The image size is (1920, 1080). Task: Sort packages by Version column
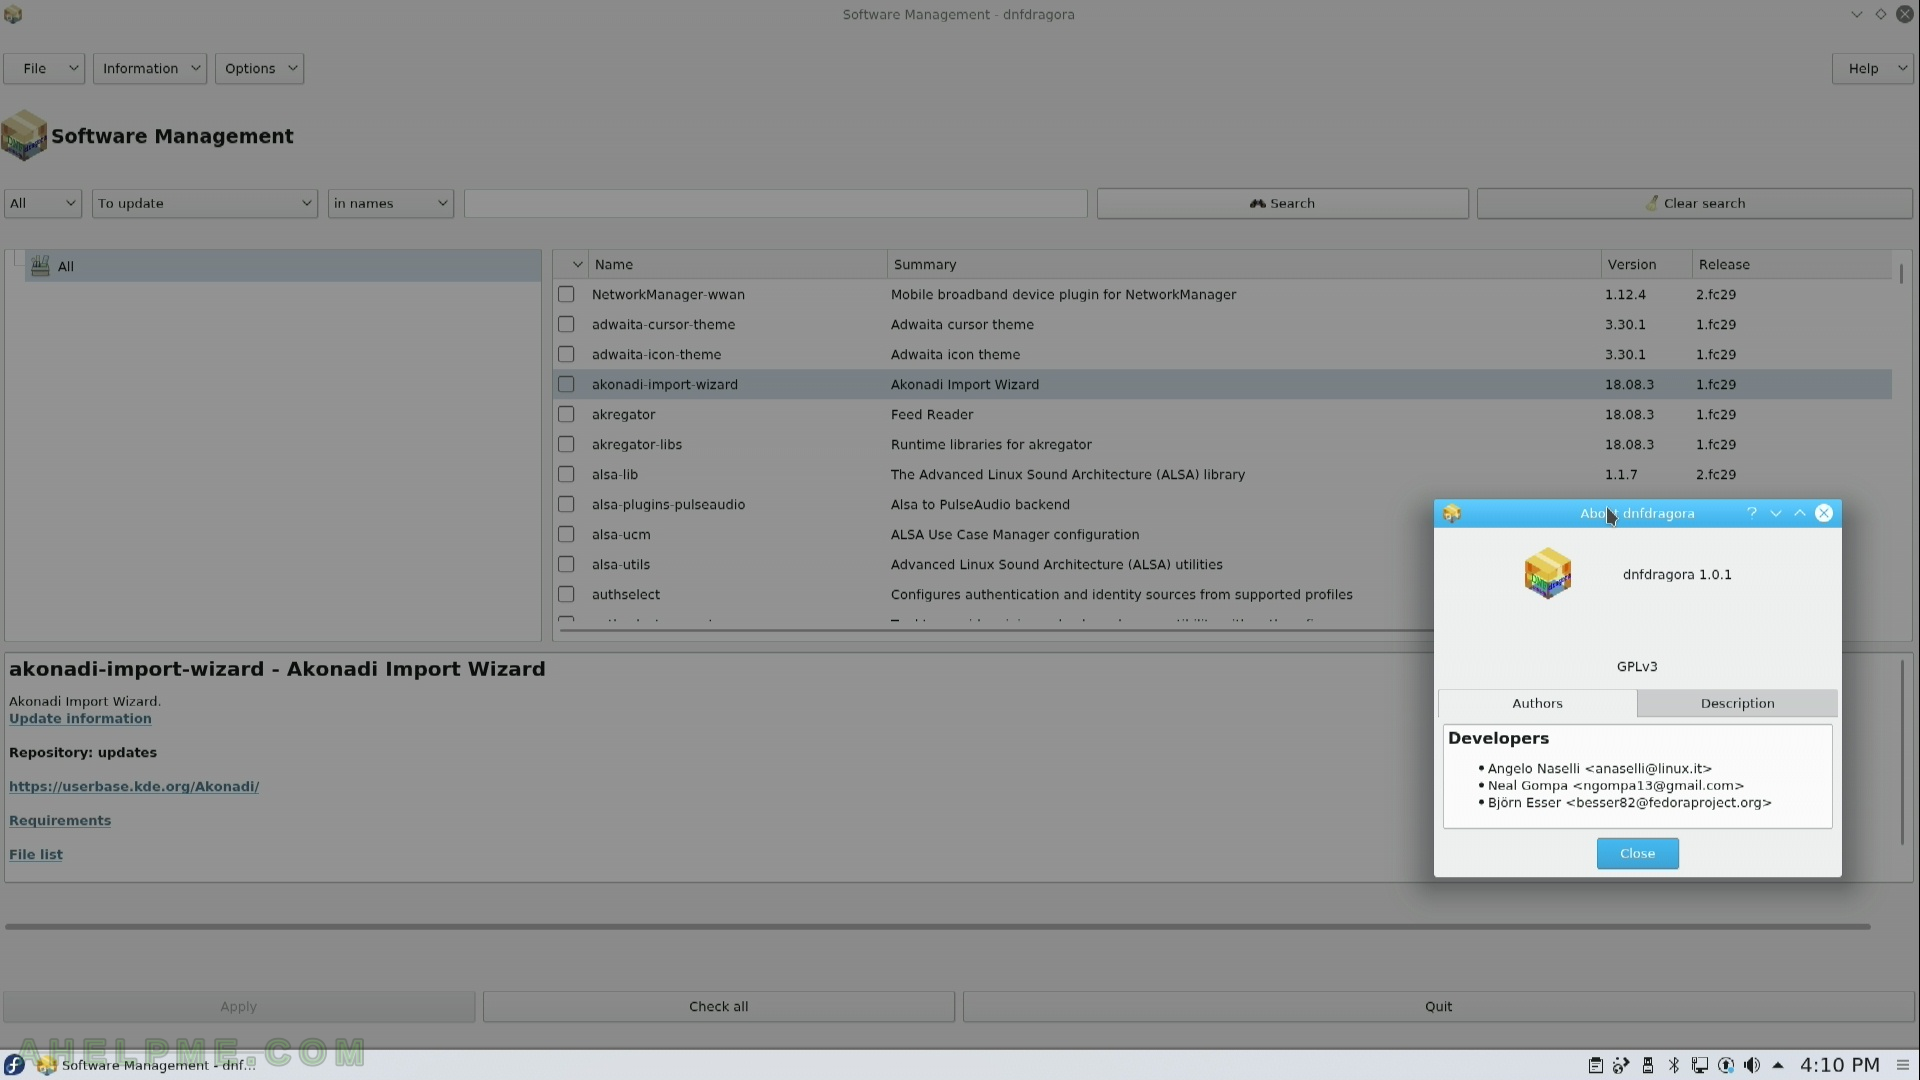1646,264
